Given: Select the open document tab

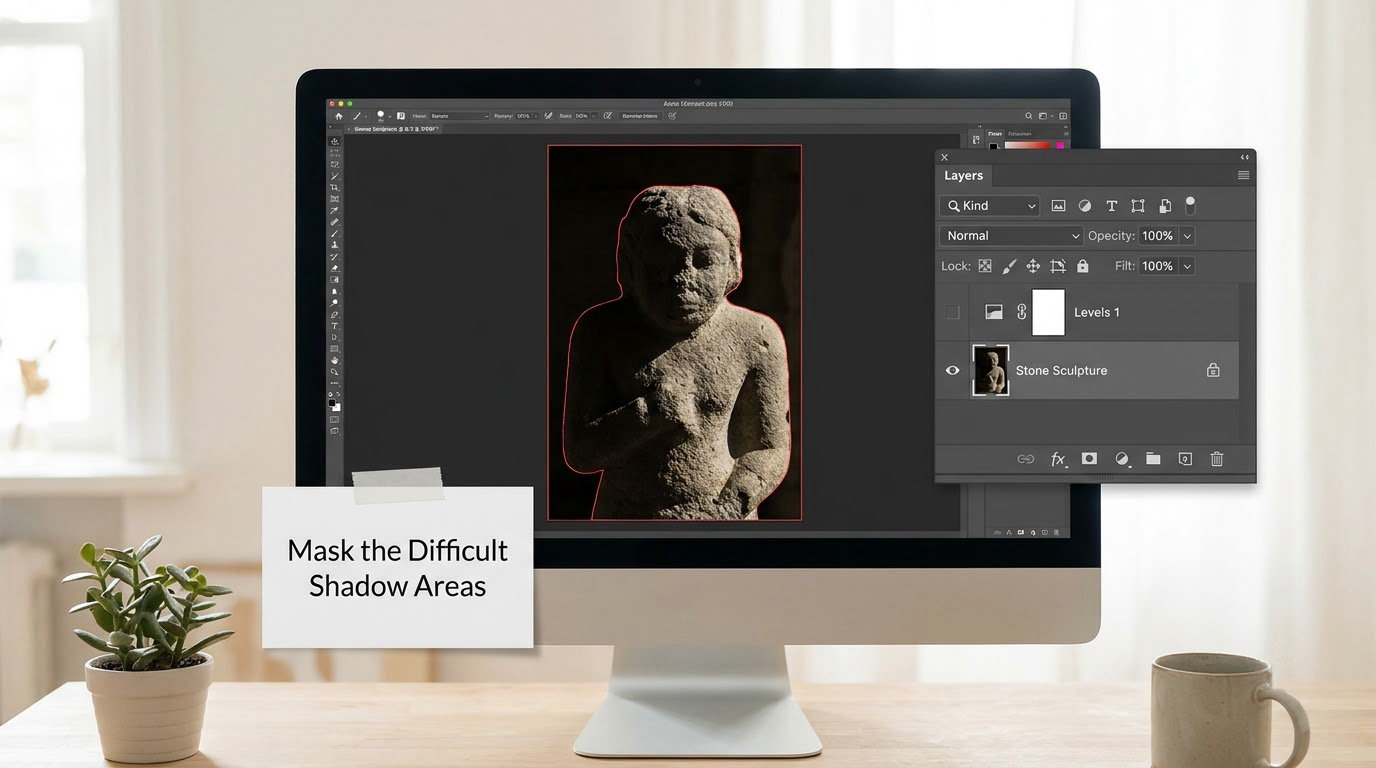Looking at the screenshot, I should click(394, 129).
